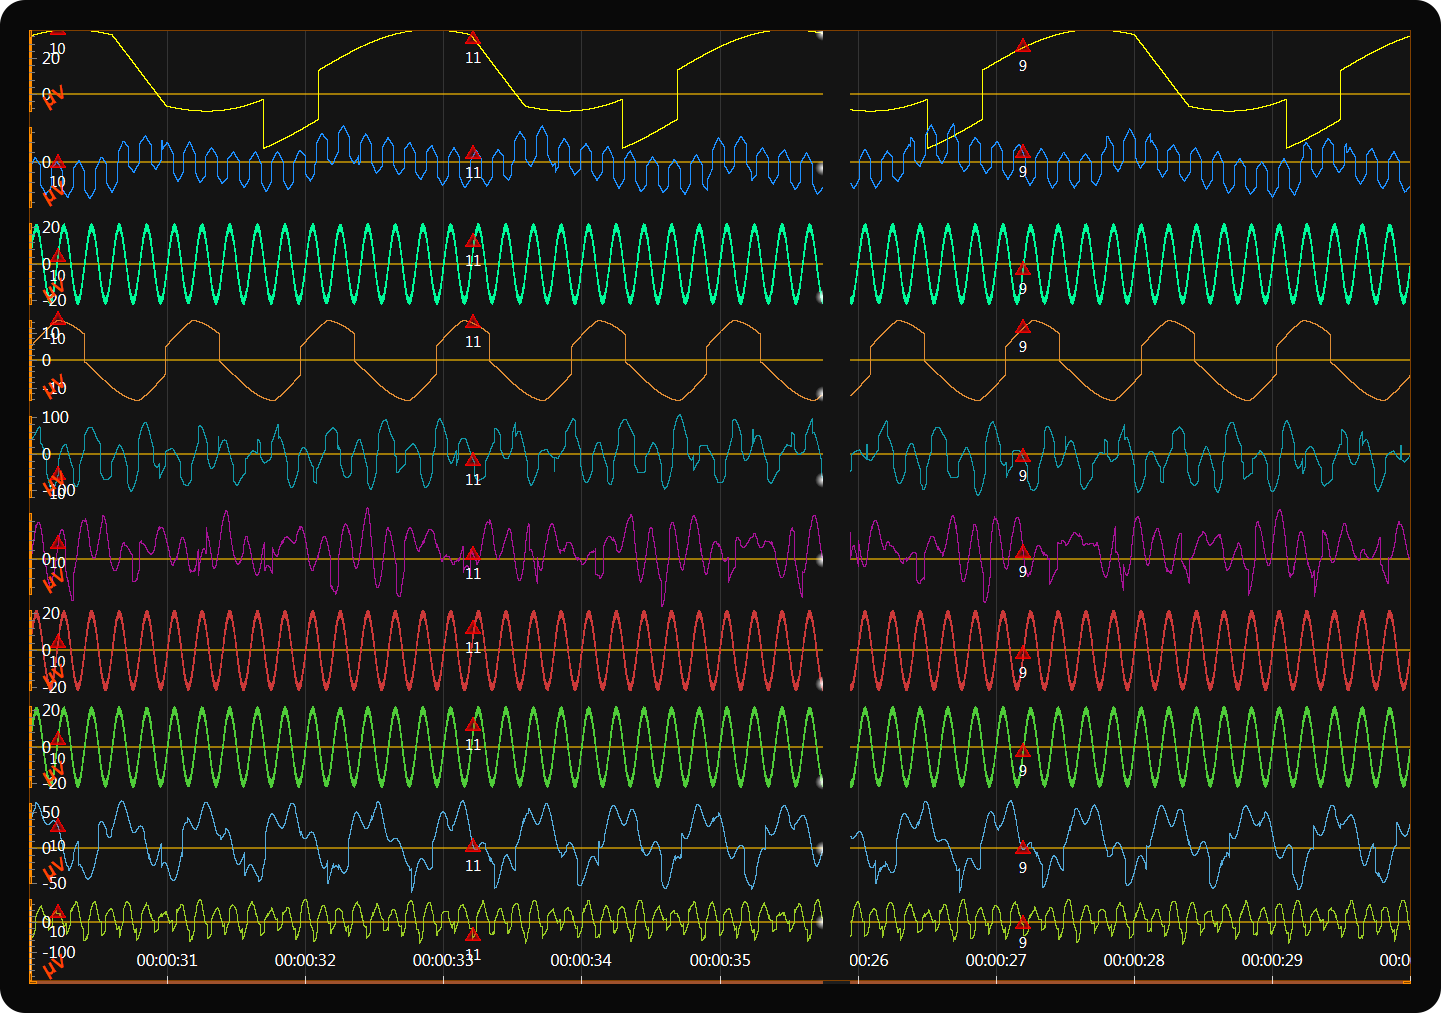Select marker 11 on the bottom yellow-green trace
1441x1013 pixels.
[x=473, y=935]
